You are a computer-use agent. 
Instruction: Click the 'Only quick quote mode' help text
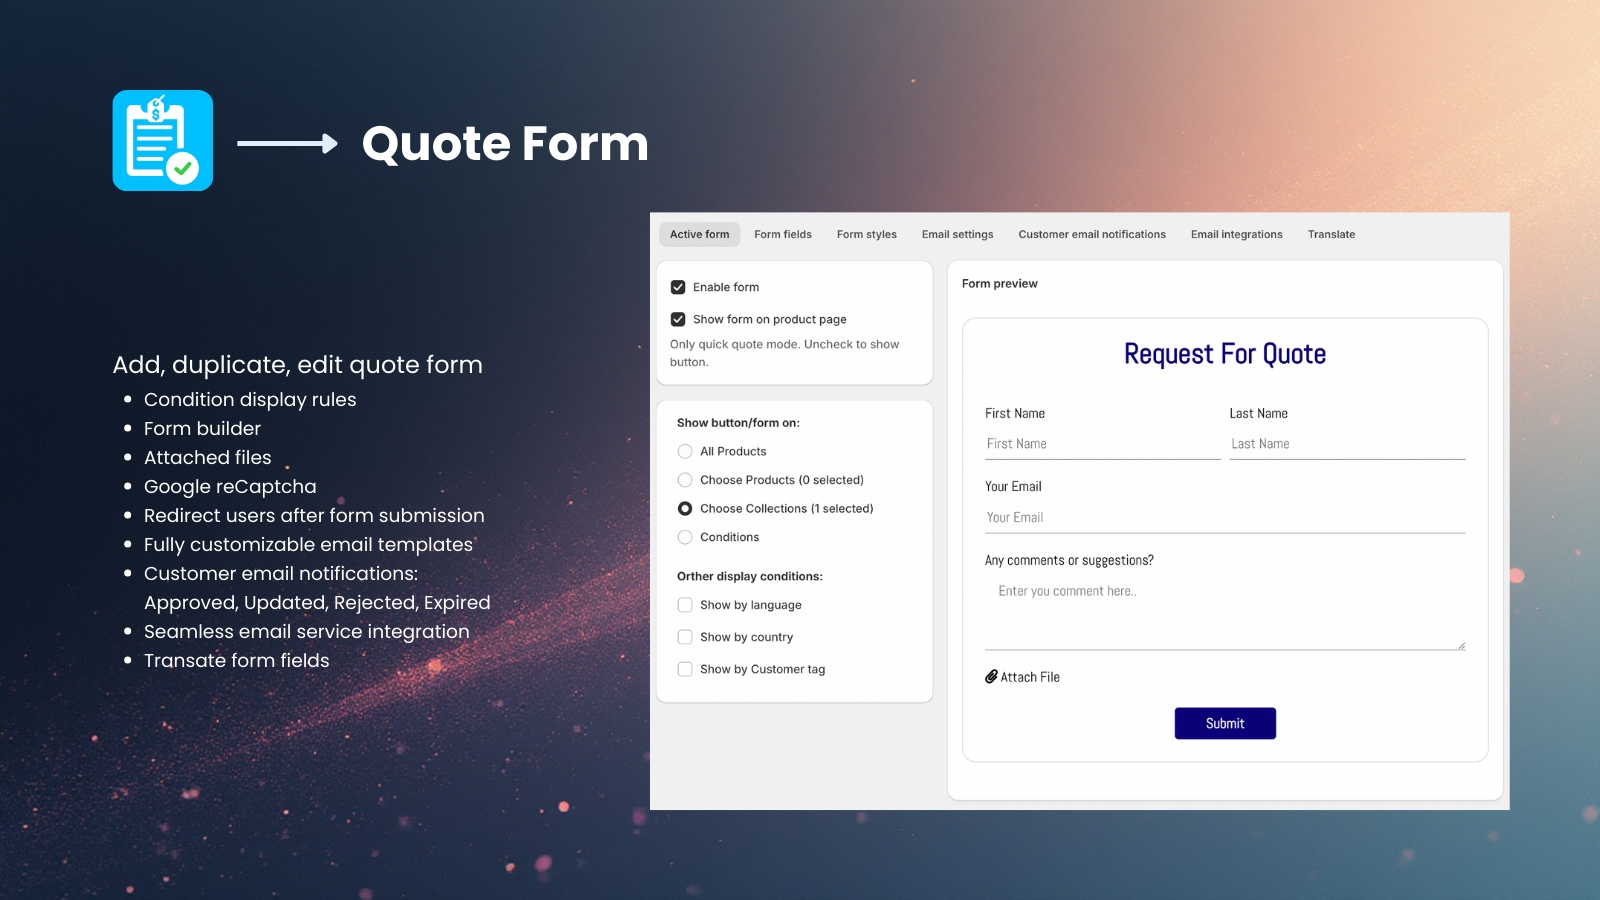click(785, 353)
